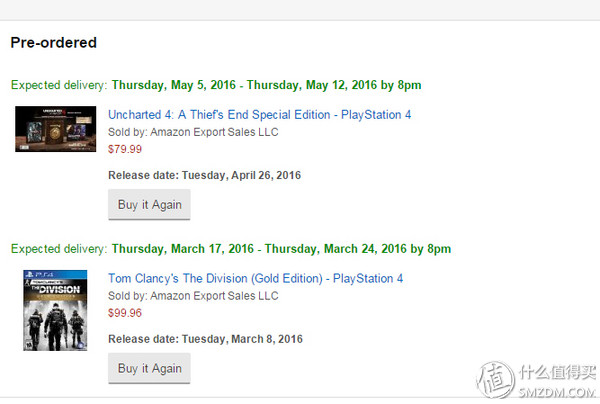Click Sold by line under Uncharted 4

point(192,132)
